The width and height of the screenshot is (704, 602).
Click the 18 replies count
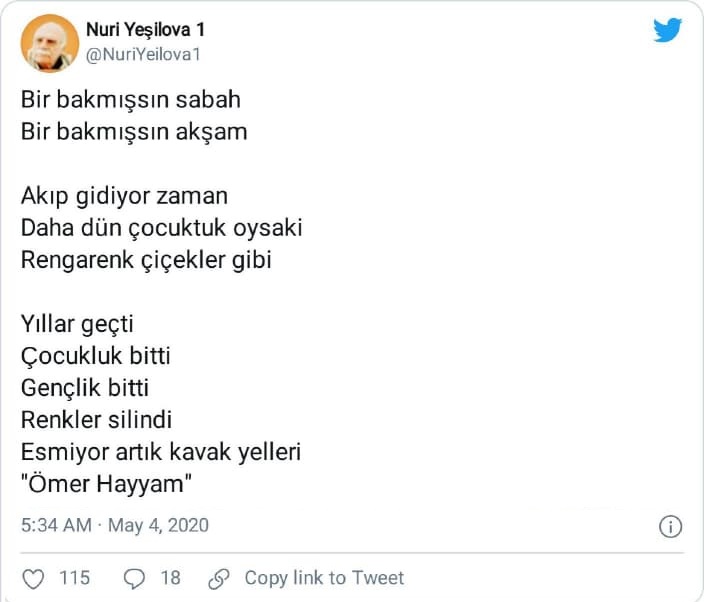170,578
